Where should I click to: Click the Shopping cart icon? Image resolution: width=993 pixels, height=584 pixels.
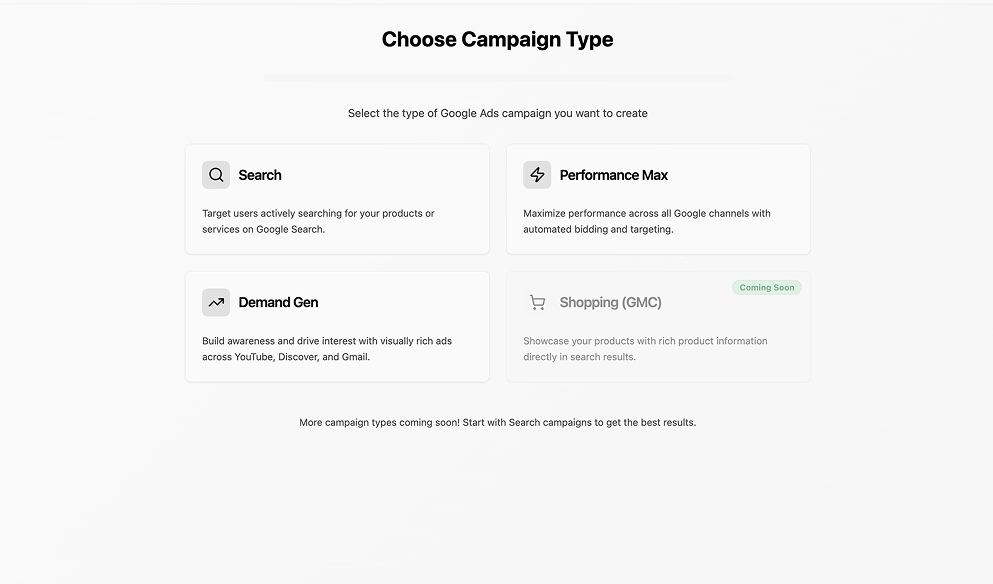coord(537,302)
